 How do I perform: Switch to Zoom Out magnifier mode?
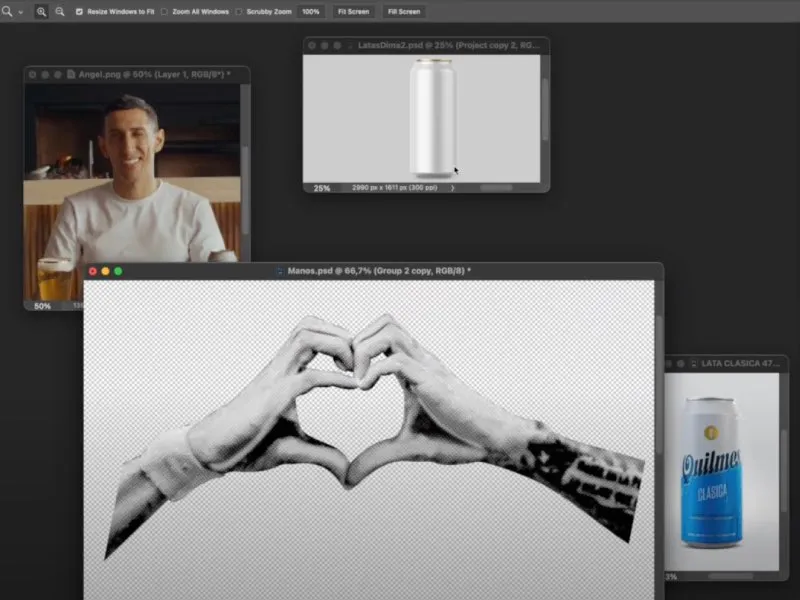(x=59, y=11)
